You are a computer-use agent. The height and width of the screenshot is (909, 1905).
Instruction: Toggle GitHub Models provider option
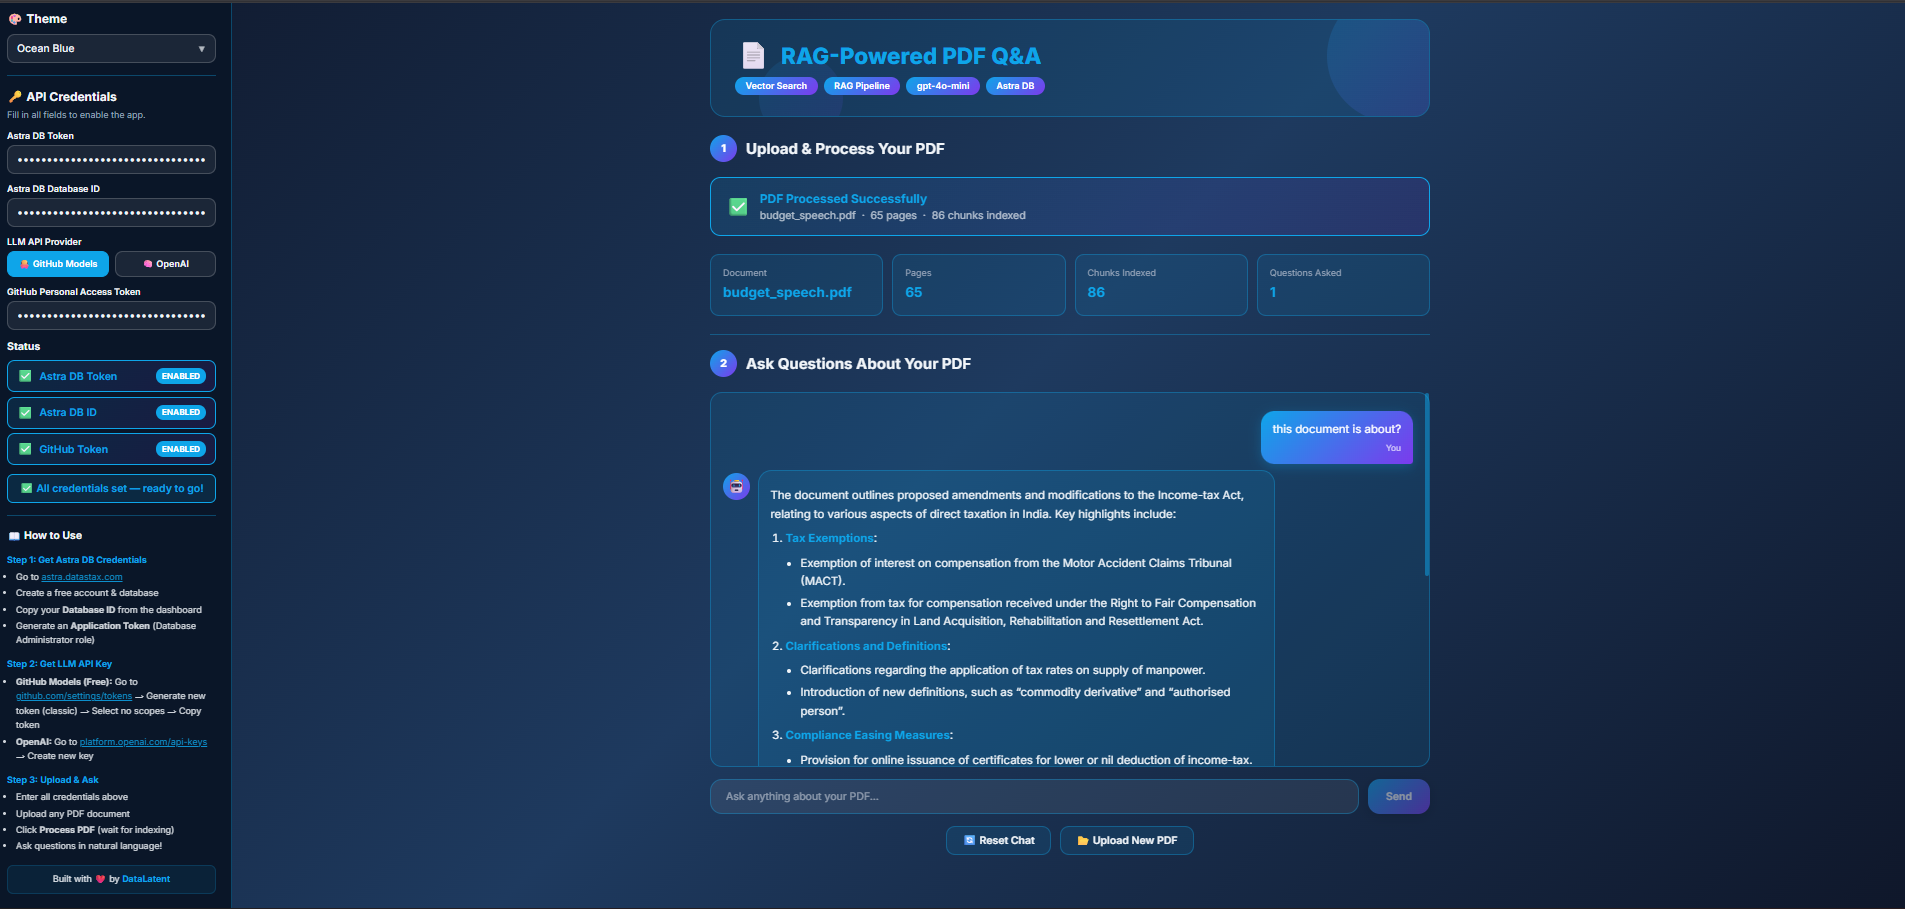click(57, 263)
